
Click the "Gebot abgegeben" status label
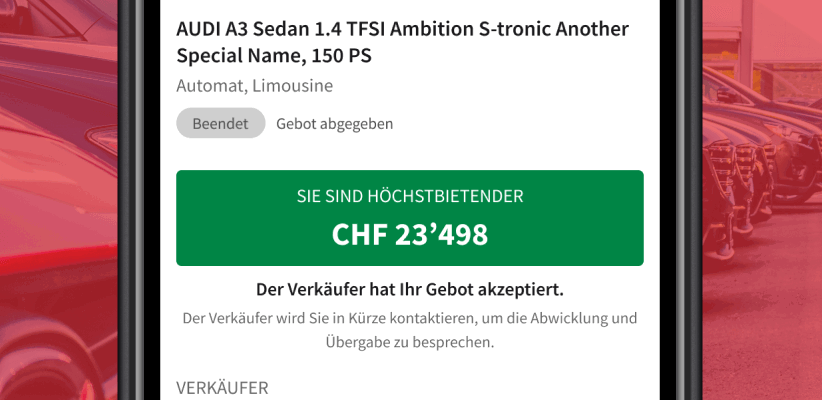pyautogui.click(x=335, y=124)
